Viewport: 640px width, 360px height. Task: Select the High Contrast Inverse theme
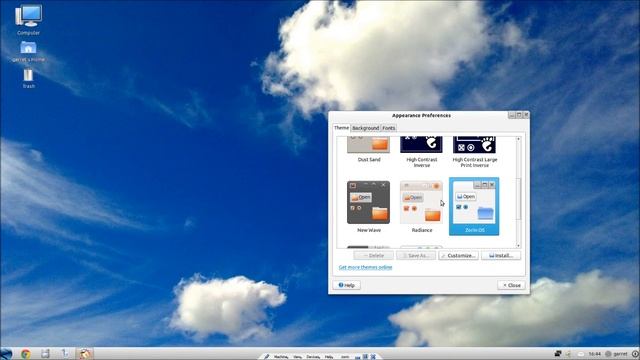pyautogui.click(x=421, y=151)
